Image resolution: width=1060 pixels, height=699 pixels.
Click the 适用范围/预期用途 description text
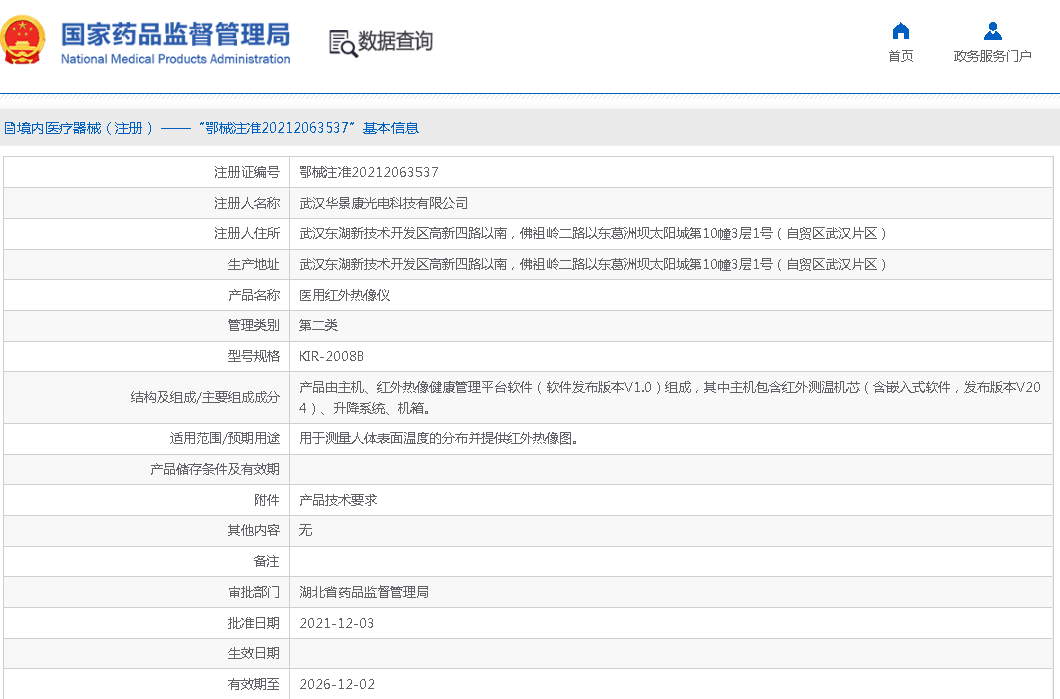439,438
